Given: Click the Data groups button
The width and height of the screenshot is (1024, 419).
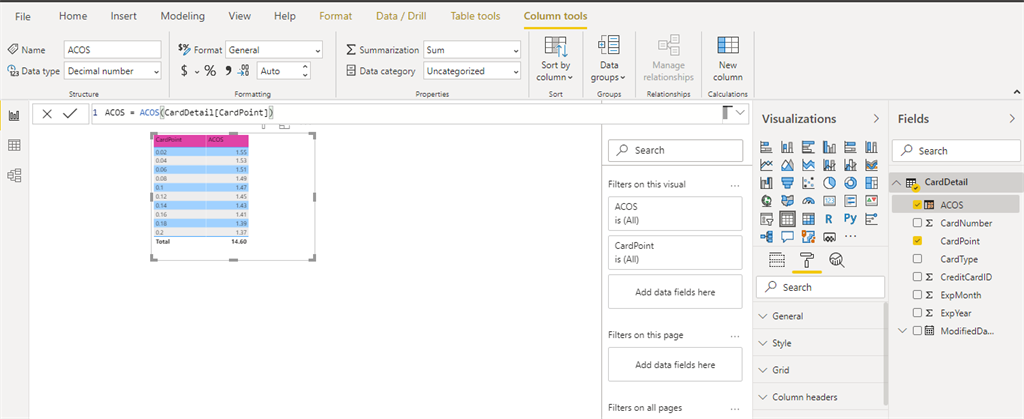Looking at the screenshot, I should tap(609, 59).
